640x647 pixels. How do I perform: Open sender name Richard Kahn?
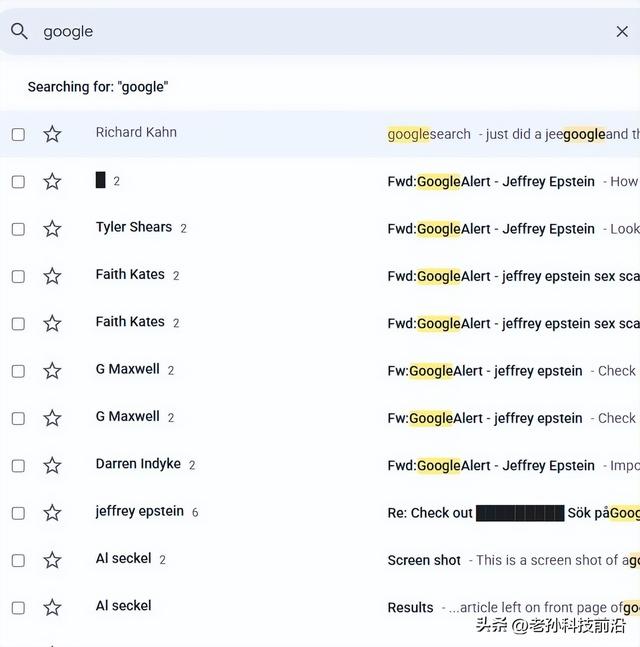136,132
